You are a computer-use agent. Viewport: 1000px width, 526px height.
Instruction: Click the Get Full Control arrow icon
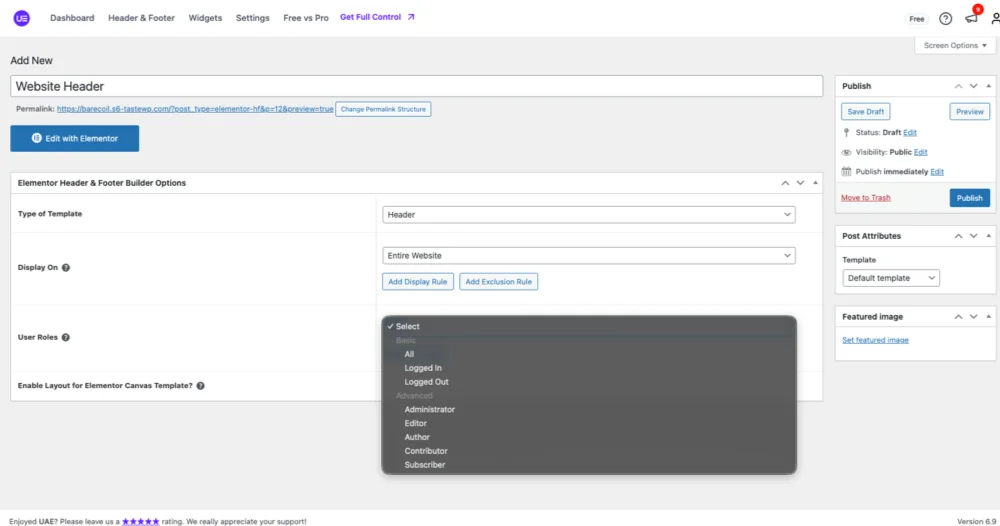pyautogui.click(x=411, y=17)
